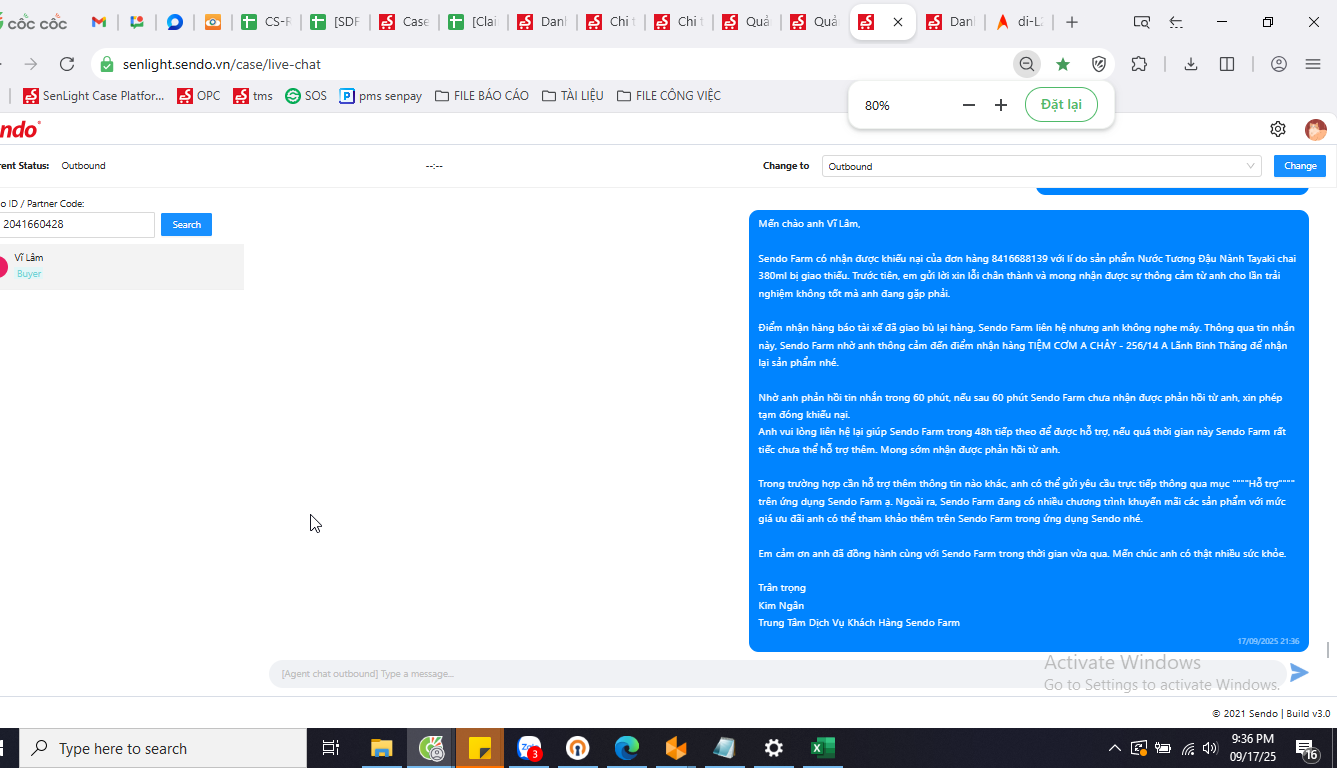Expand the Change to status dropdown

[x=1041, y=166]
